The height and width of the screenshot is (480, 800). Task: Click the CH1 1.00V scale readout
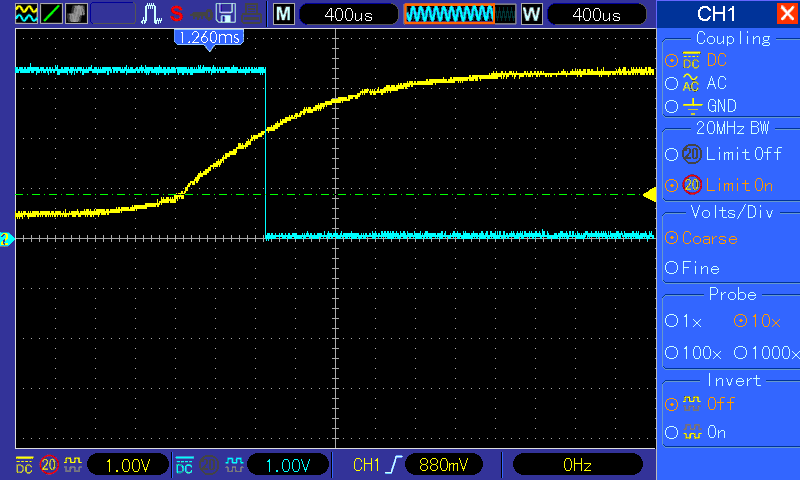tap(128, 465)
